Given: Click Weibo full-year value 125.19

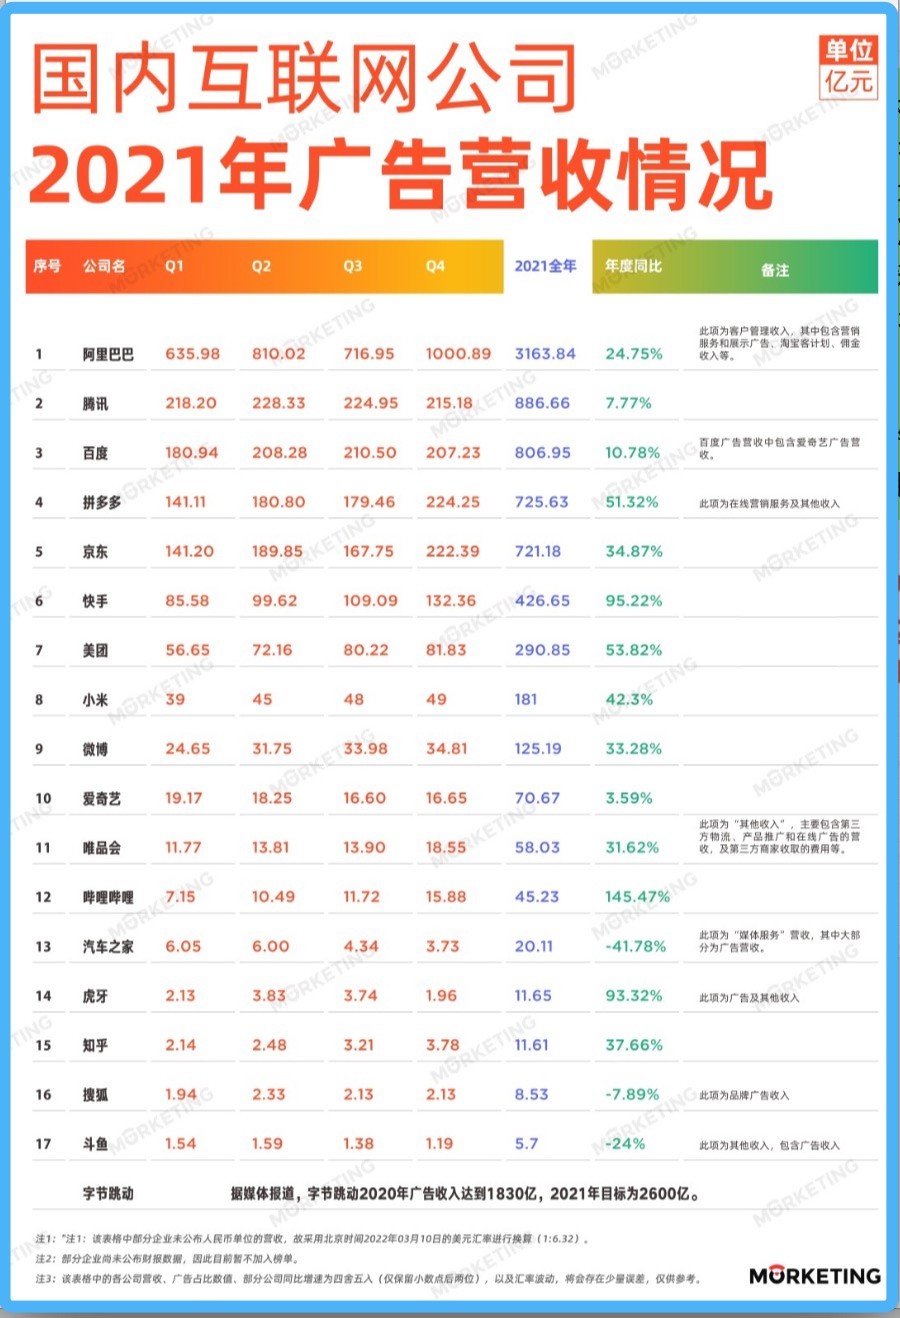Looking at the screenshot, I should (538, 749).
